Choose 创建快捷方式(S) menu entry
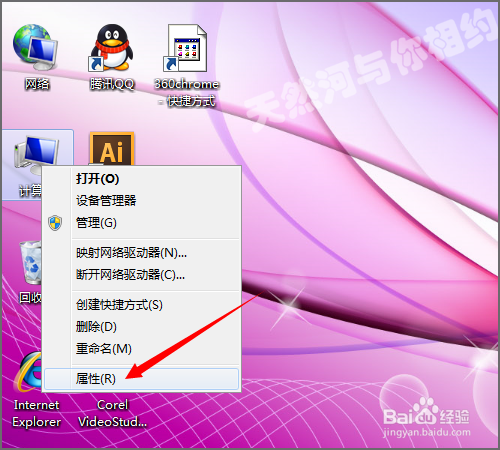This screenshot has height=450, width=500. pyautogui.click(x=141, y=305)
